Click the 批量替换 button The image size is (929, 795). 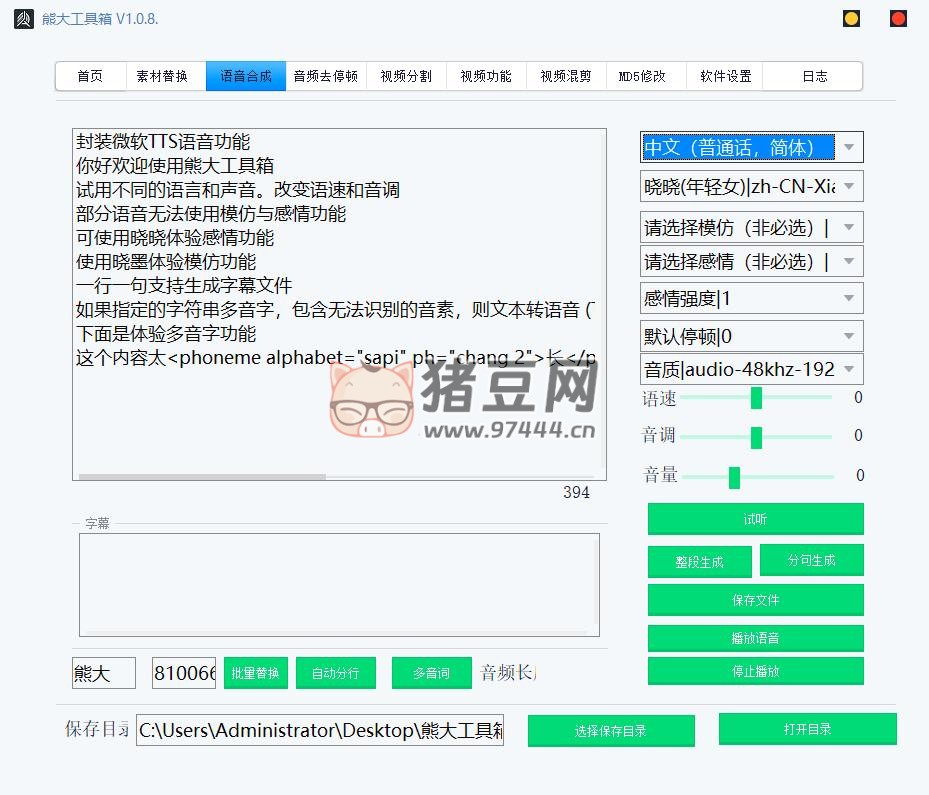click(x=255, y=673)
